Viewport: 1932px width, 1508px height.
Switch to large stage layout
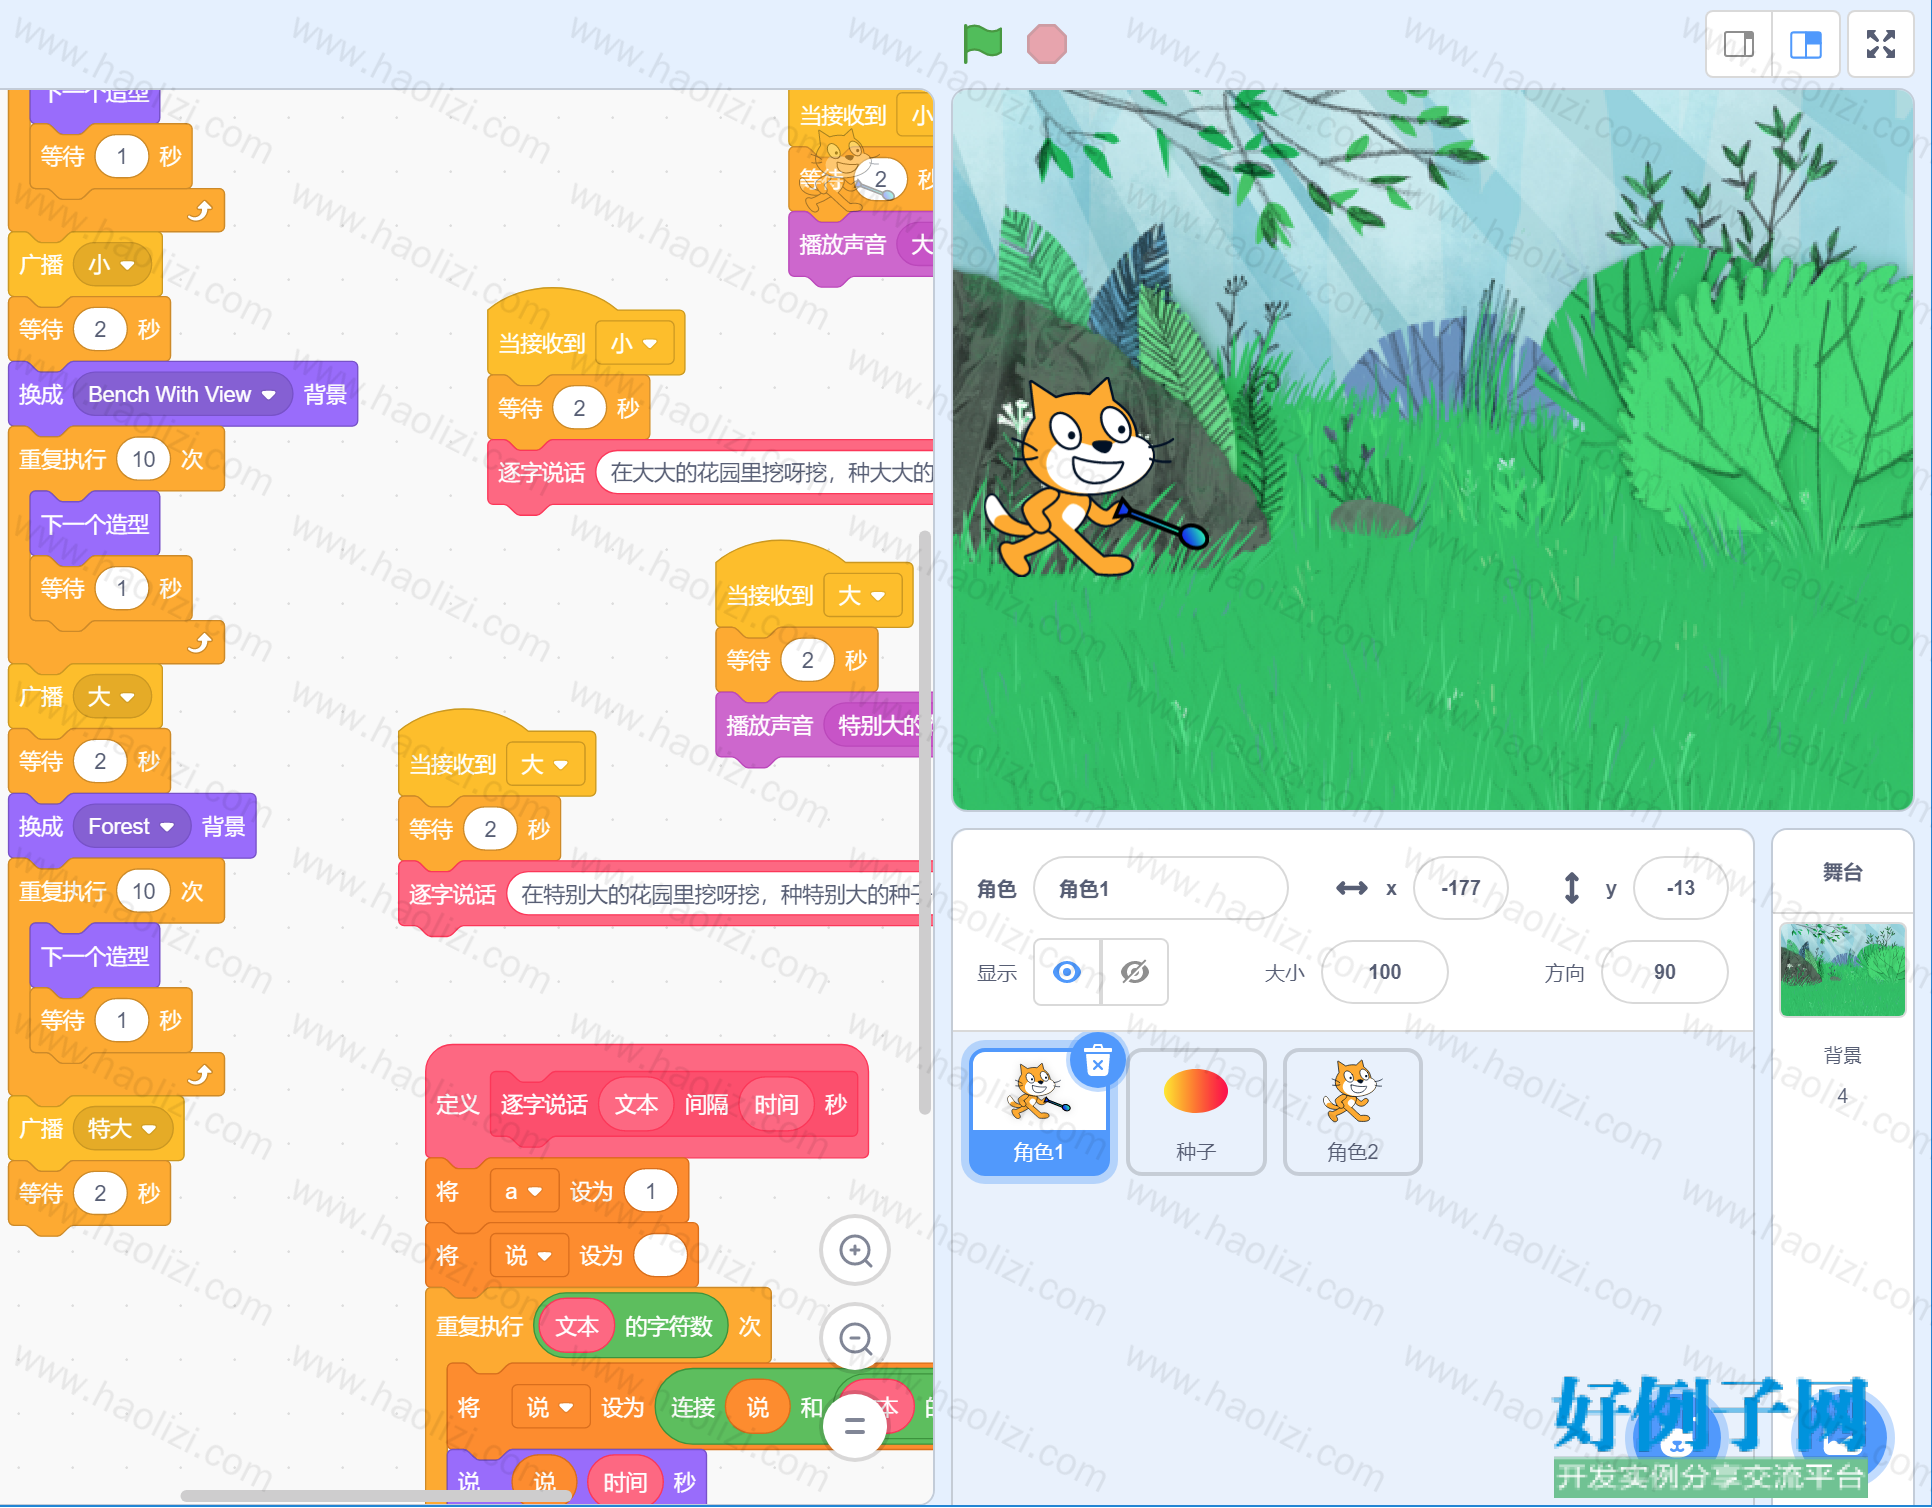1805,44
